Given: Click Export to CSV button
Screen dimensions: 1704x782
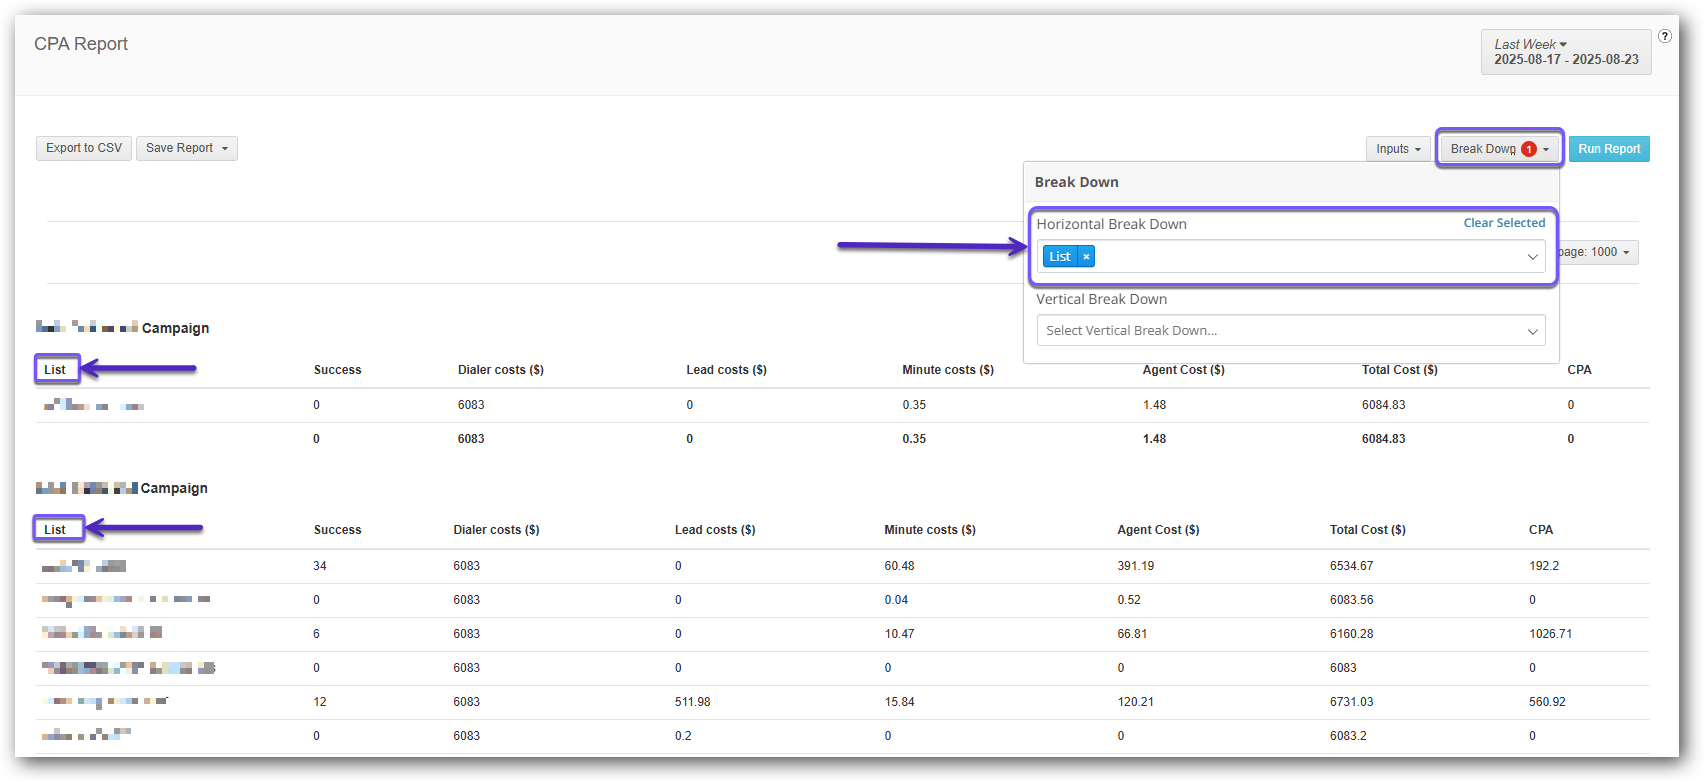Looking at the screenshot, I should (x=84, y=148).
